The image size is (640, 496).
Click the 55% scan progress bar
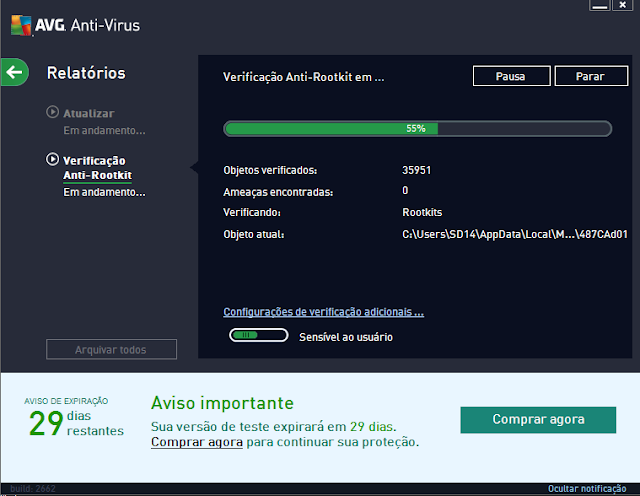(417, 129)
